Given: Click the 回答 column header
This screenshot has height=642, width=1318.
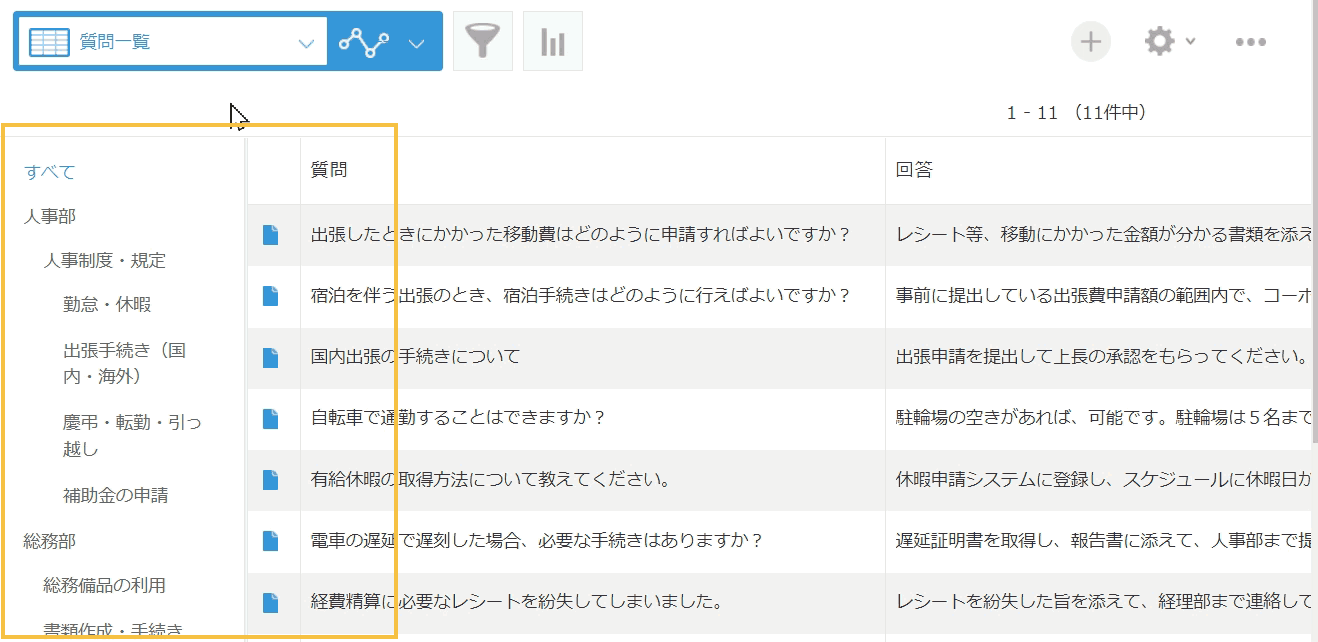Looking at the screenshot, I should pos(912,166).
